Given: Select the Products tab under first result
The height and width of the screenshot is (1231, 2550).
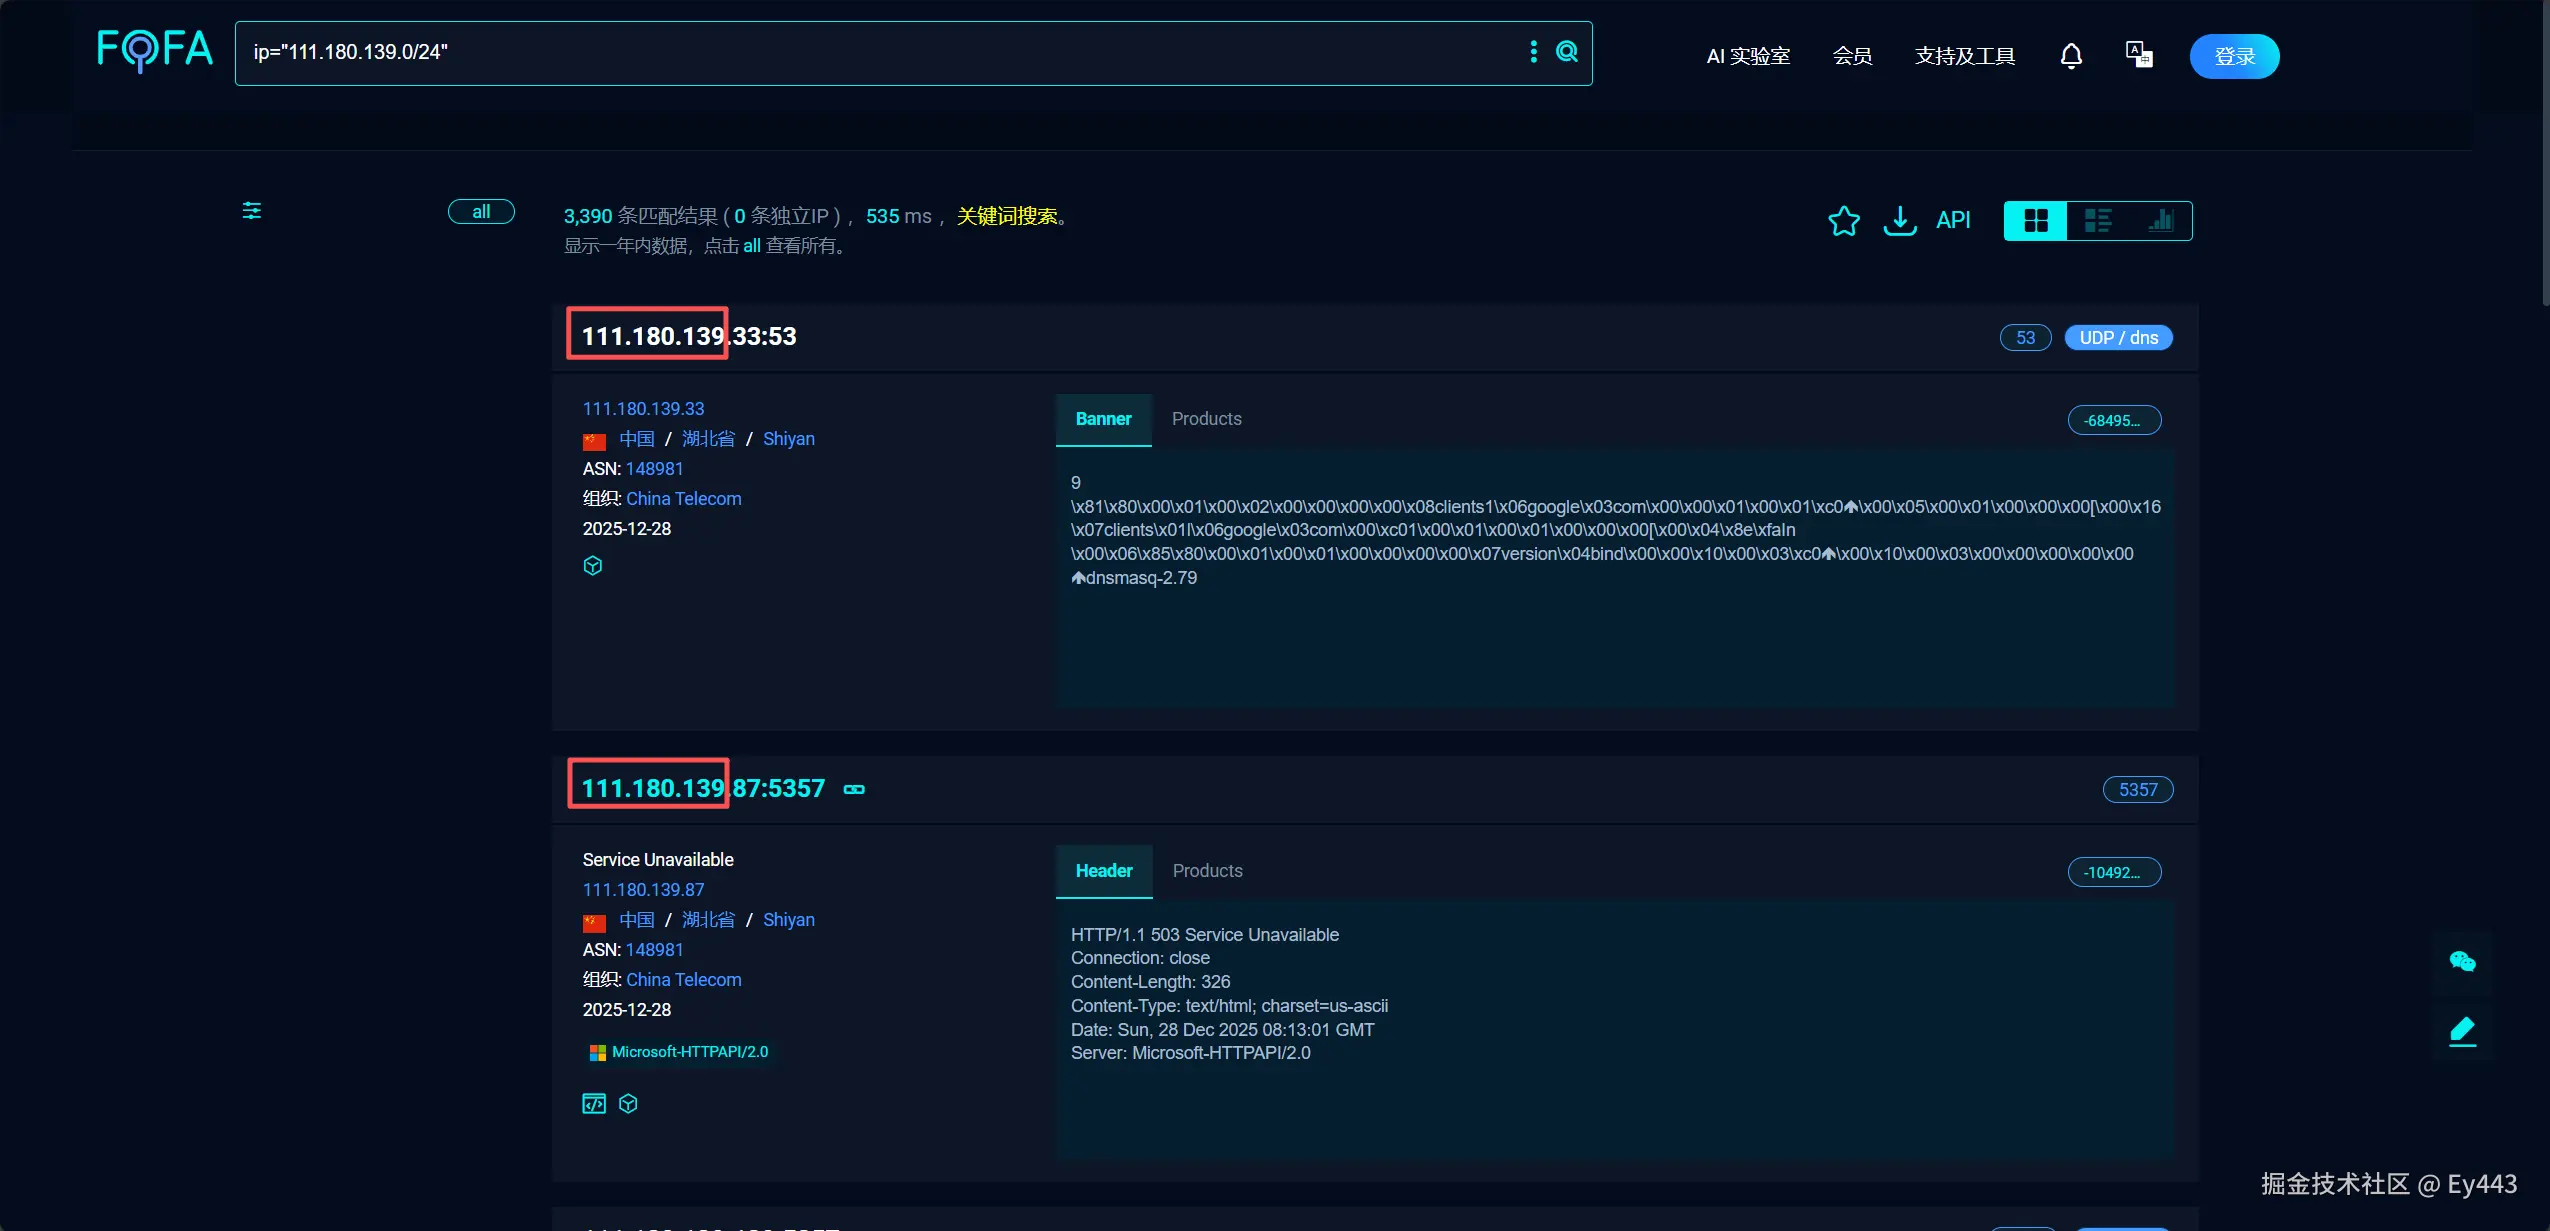Looking at the screenshot, I should [1206, 419].
